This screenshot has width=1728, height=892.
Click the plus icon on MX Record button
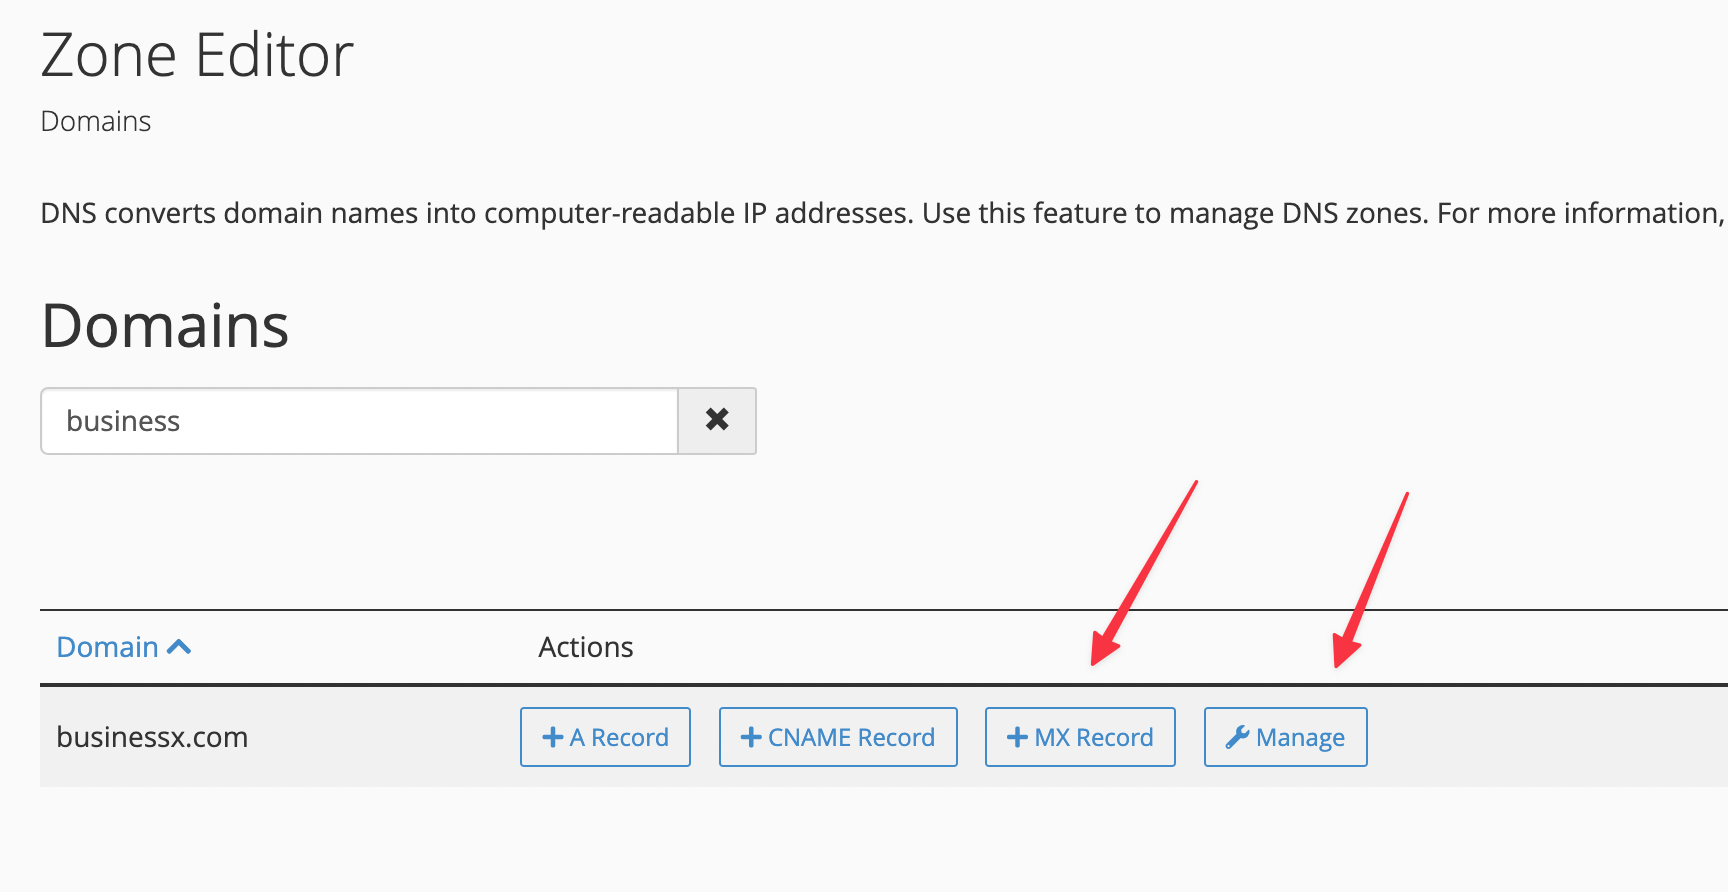pyautogui.click(x=1017, y=737)
